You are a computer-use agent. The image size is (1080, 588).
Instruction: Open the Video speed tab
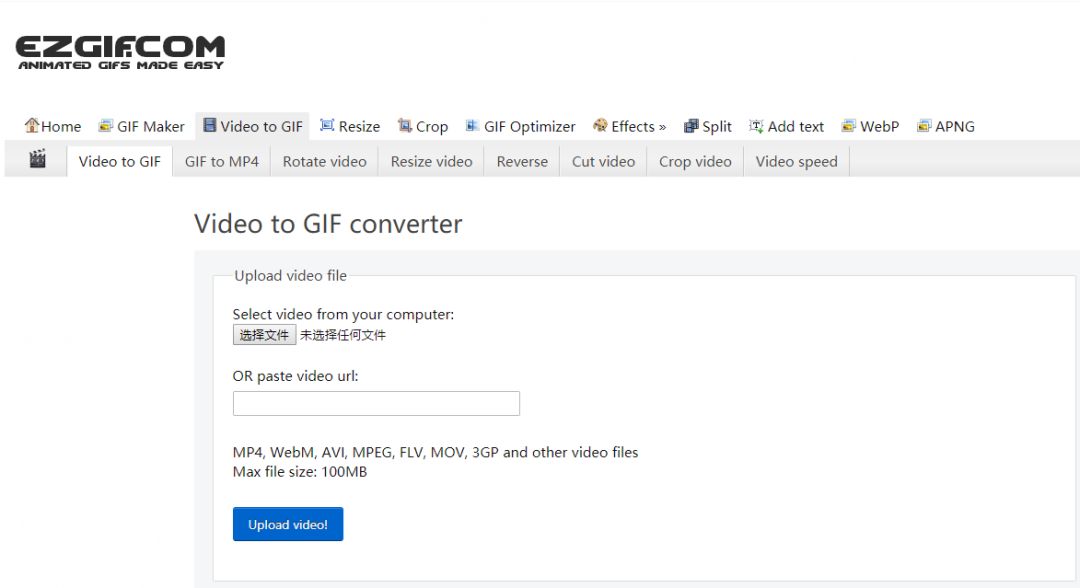pyautogui.click(x=796, y=162)
